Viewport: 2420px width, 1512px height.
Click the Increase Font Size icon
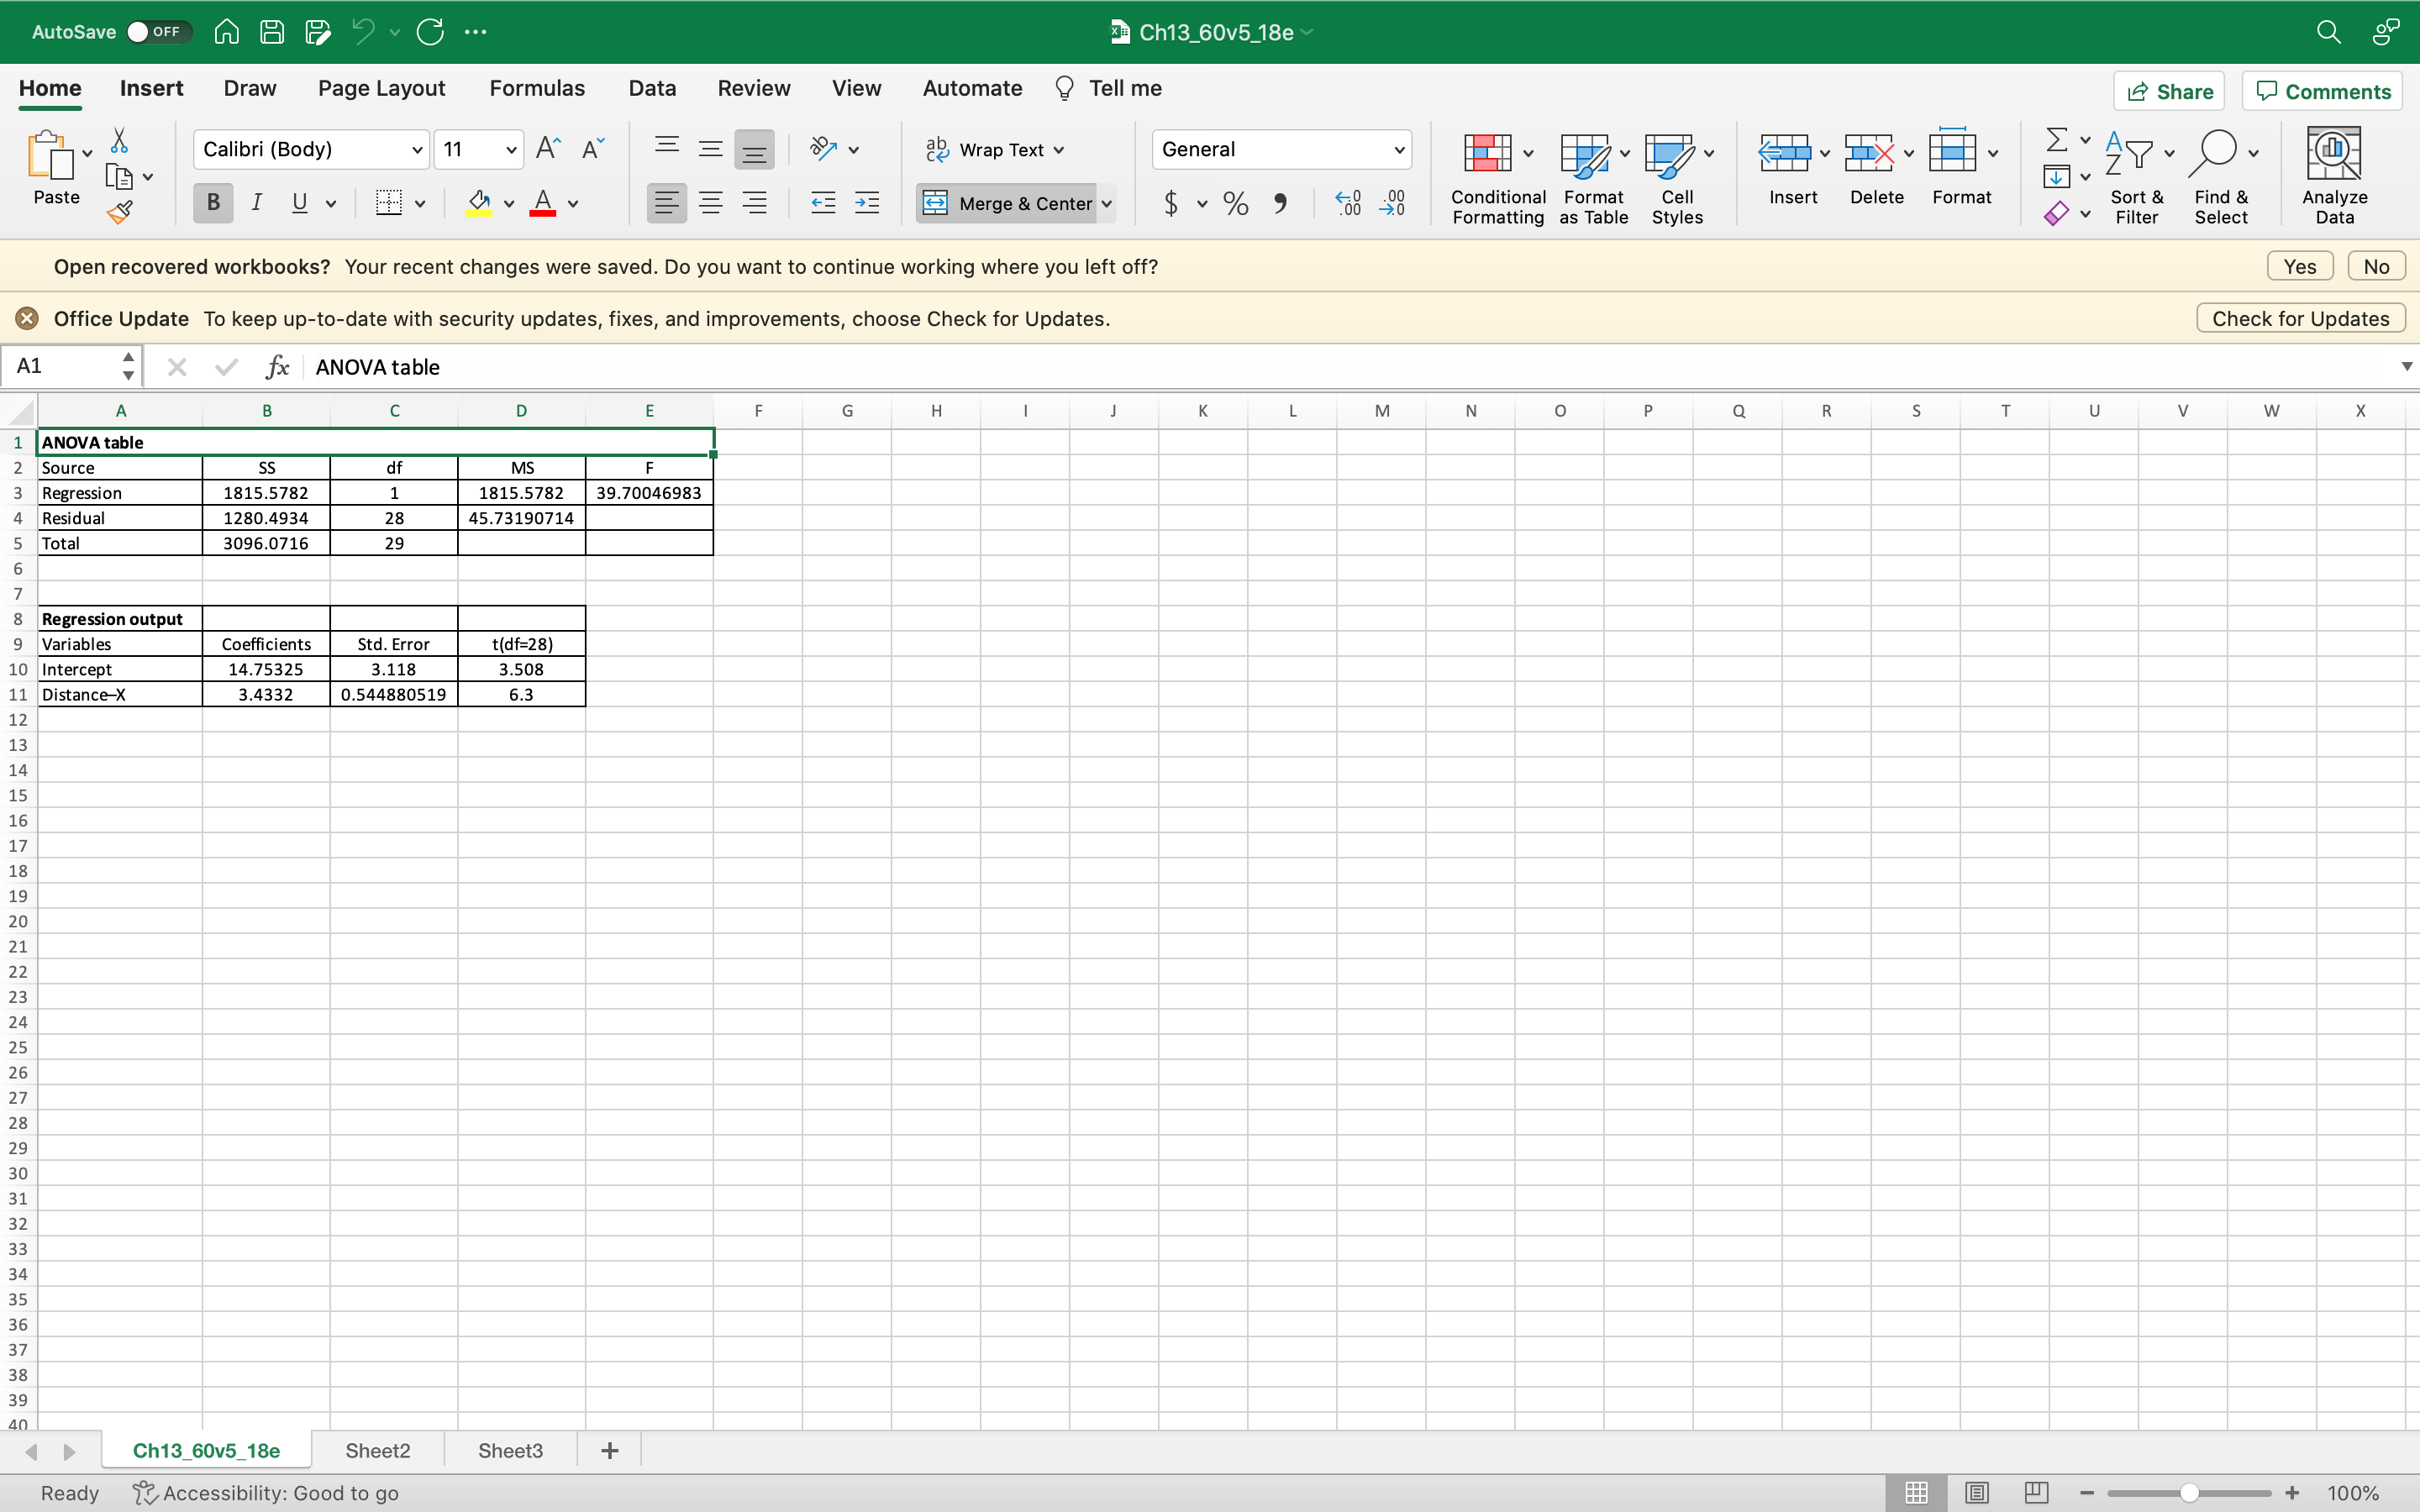tap(548, 149)
